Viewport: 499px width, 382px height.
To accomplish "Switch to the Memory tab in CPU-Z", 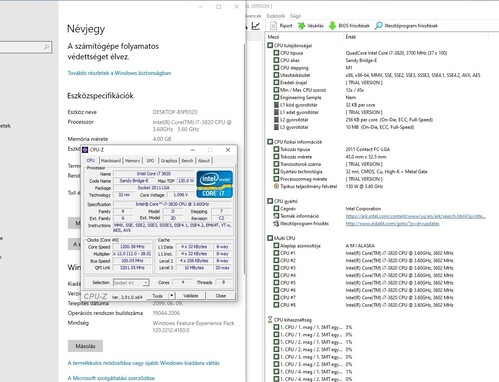I will [x=133, y=161].
